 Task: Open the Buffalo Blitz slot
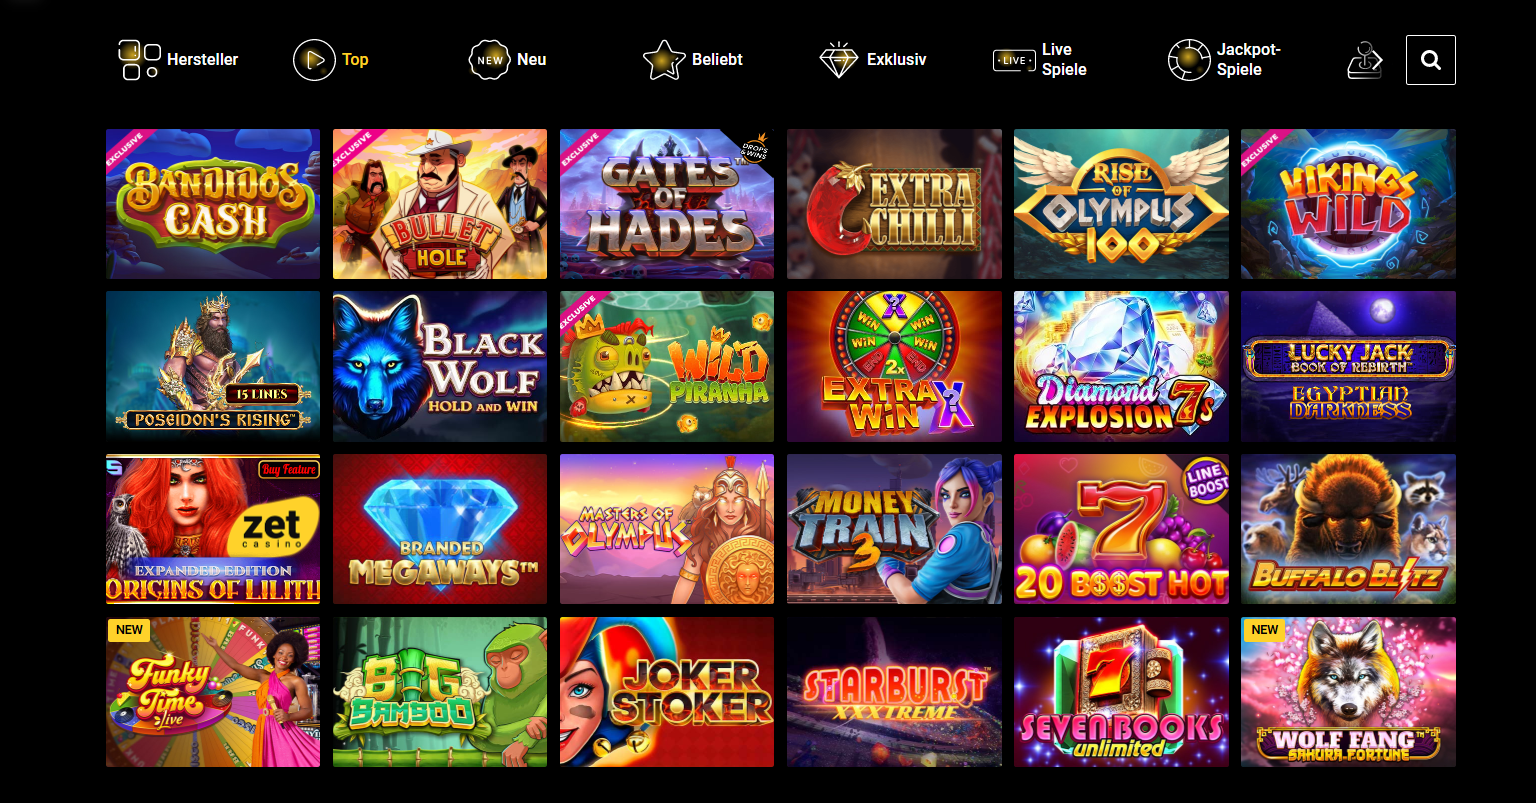(x=1348, y=529)
